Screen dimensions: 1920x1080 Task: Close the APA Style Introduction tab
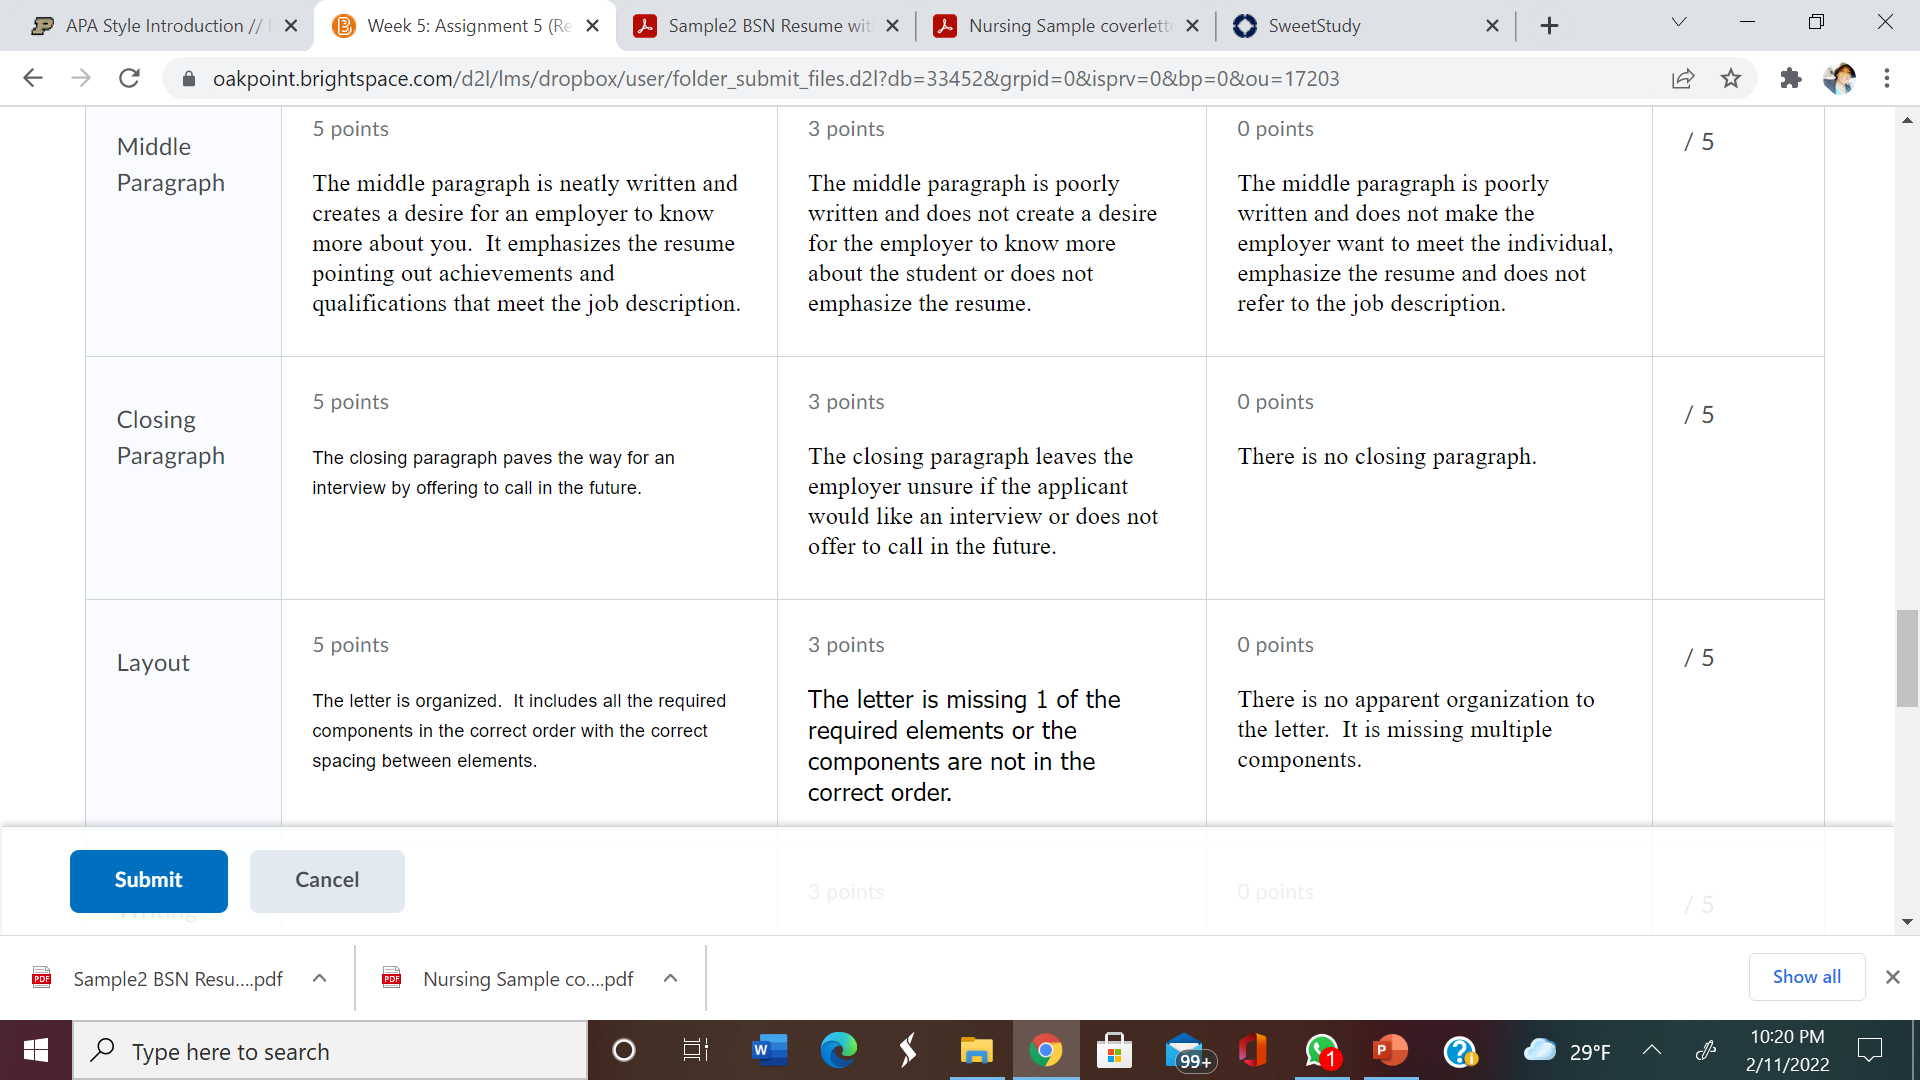coord(291,26)
